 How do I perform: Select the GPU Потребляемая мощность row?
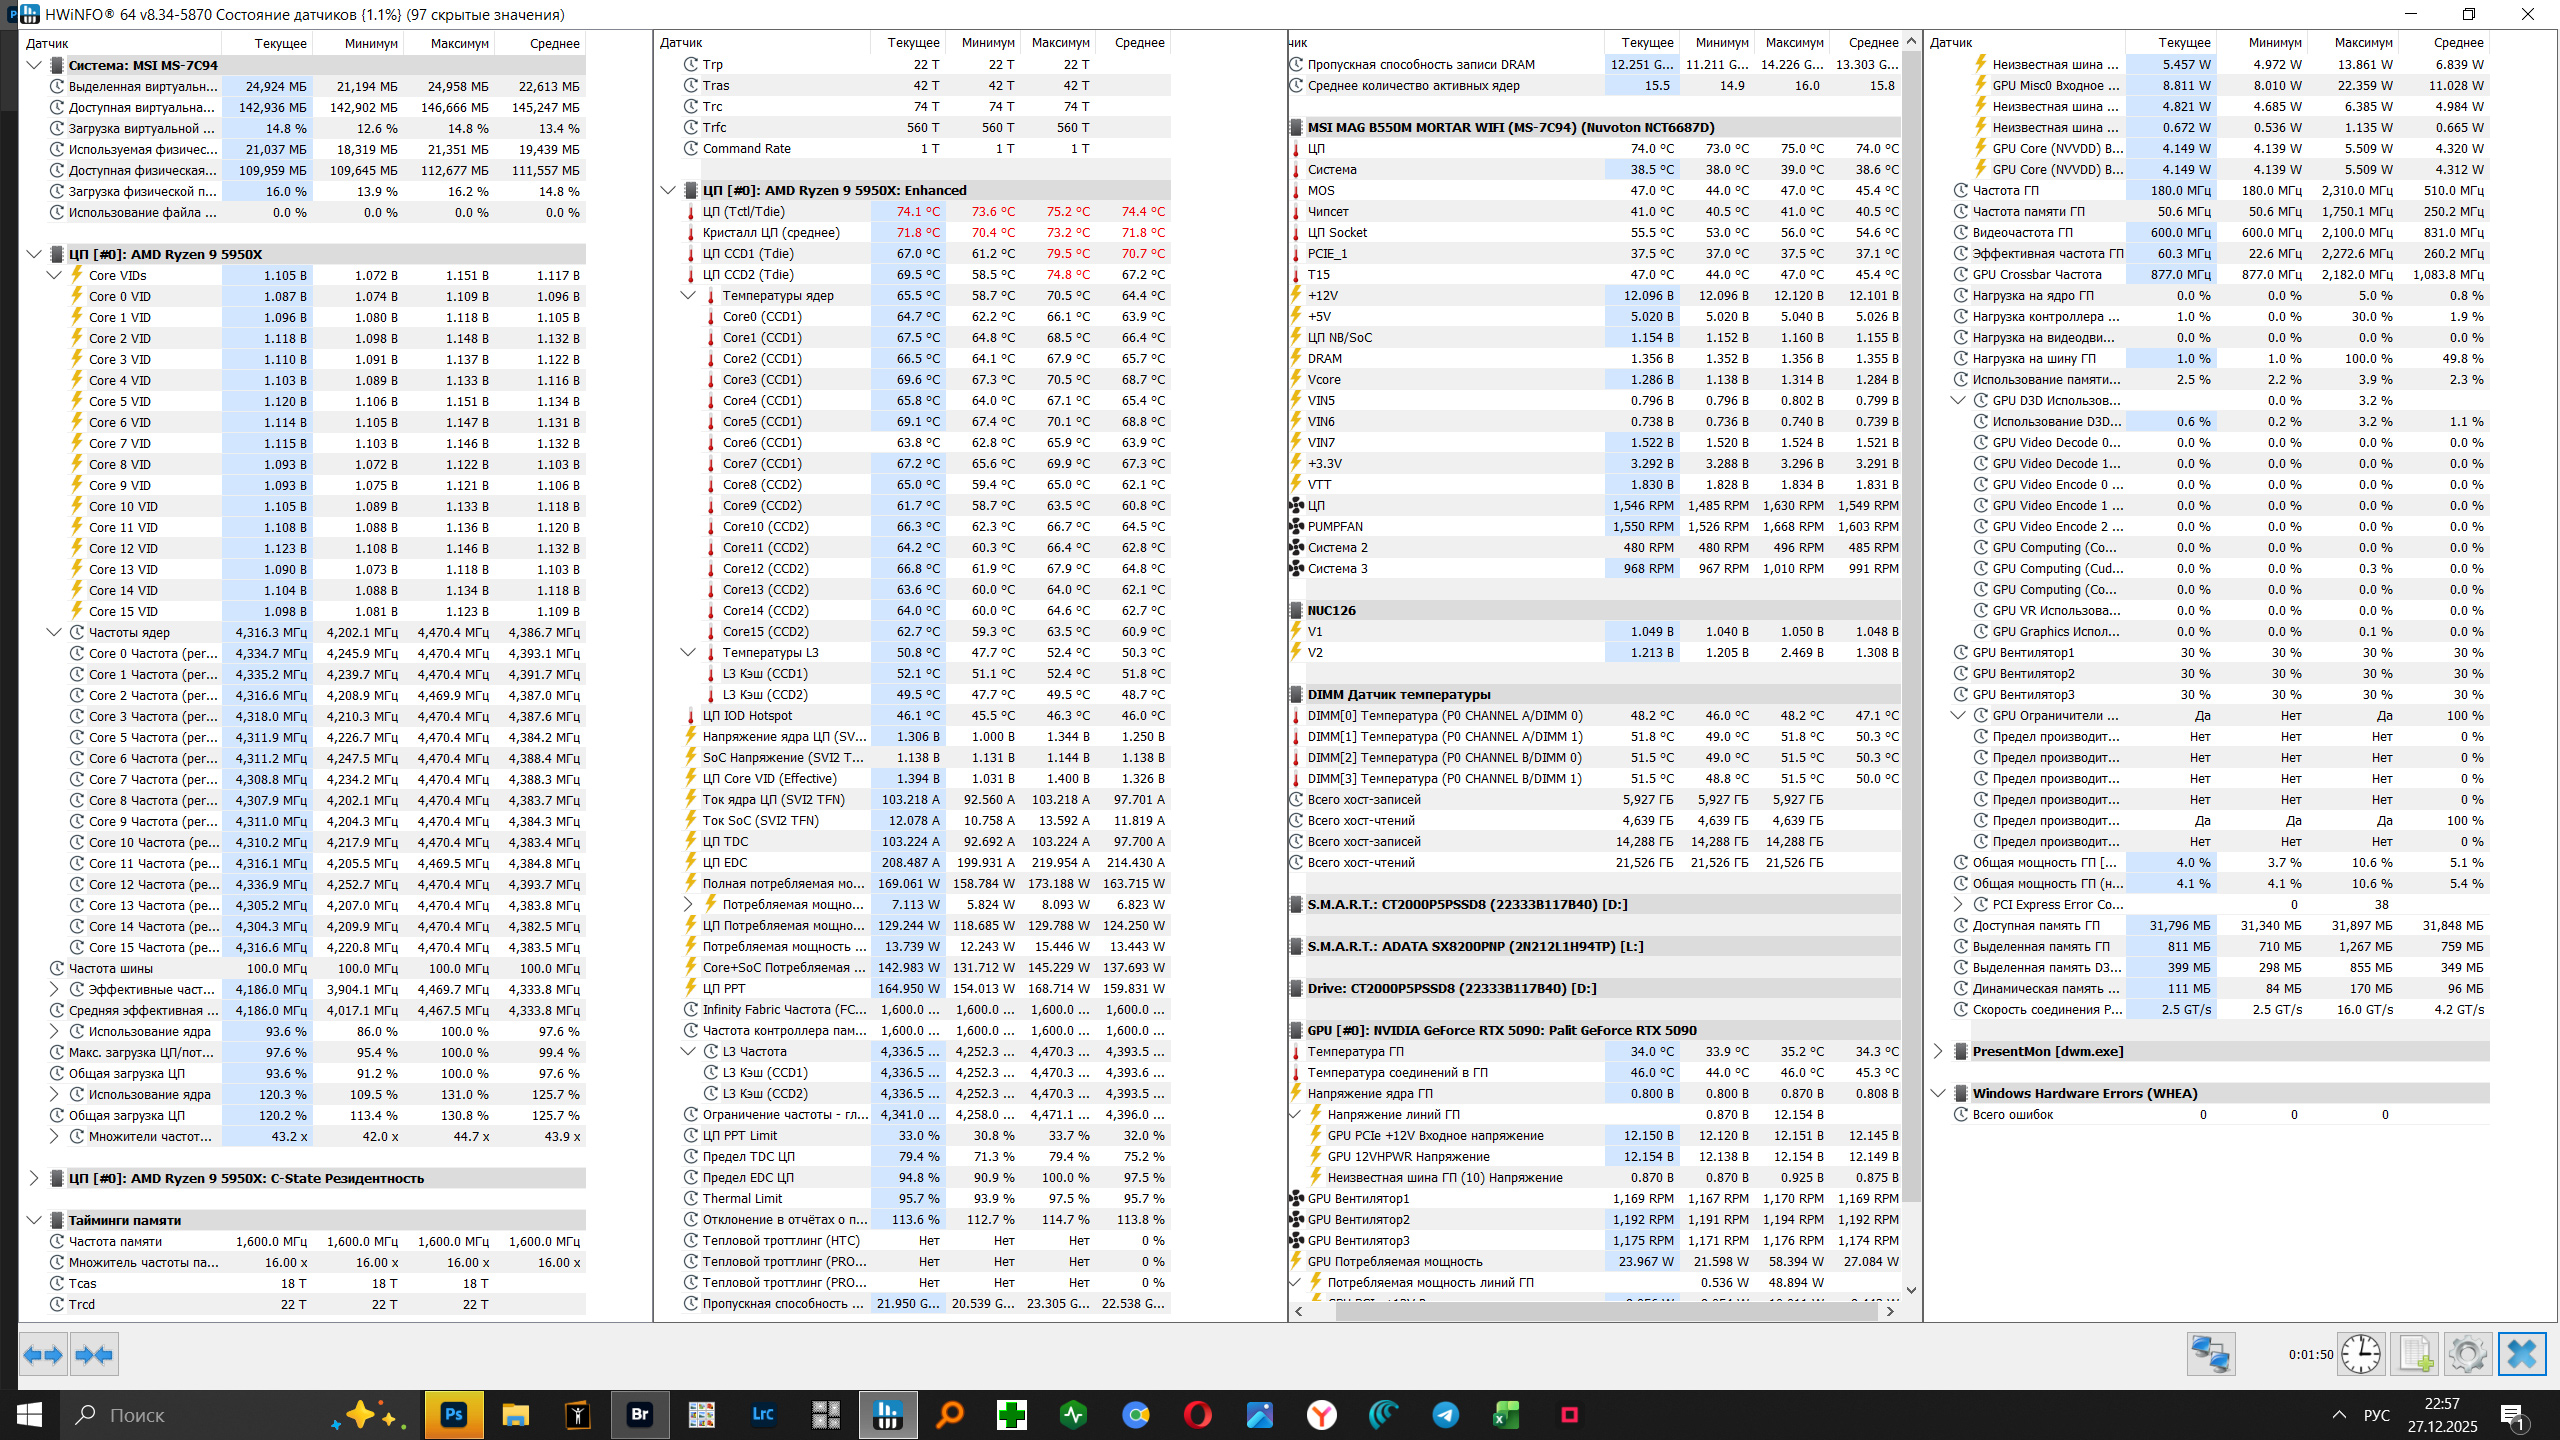[x=1394, y=1261]
